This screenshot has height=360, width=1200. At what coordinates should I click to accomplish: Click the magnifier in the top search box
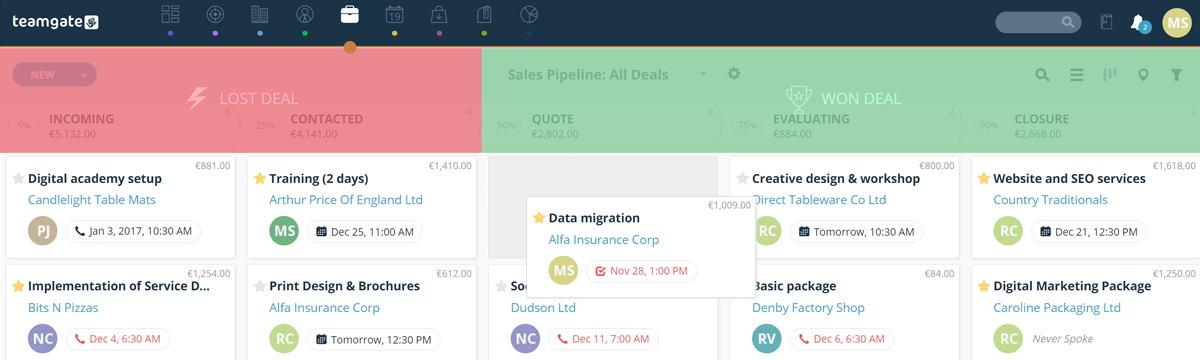1069,22
